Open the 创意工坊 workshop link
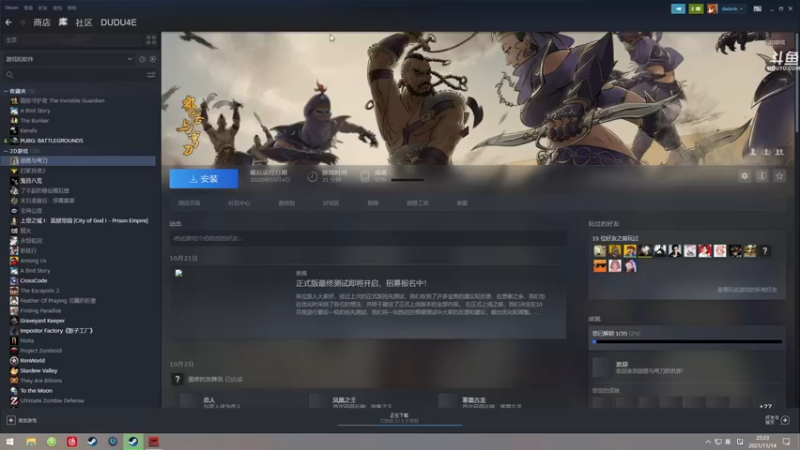Screen dimensions: 800x450 (x=417, y=203)
